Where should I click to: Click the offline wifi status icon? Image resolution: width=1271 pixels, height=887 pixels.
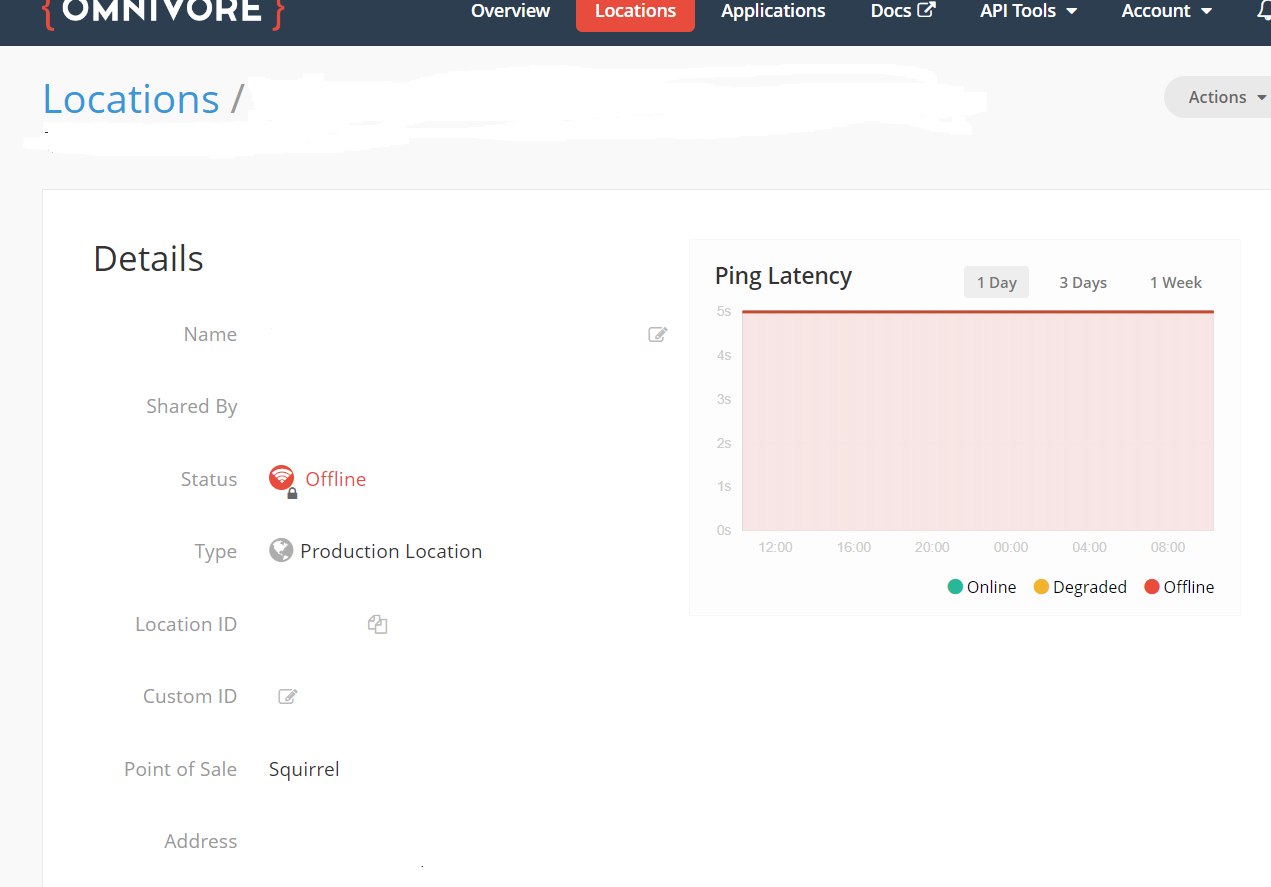pyautogui.click(x=282, y=479)
